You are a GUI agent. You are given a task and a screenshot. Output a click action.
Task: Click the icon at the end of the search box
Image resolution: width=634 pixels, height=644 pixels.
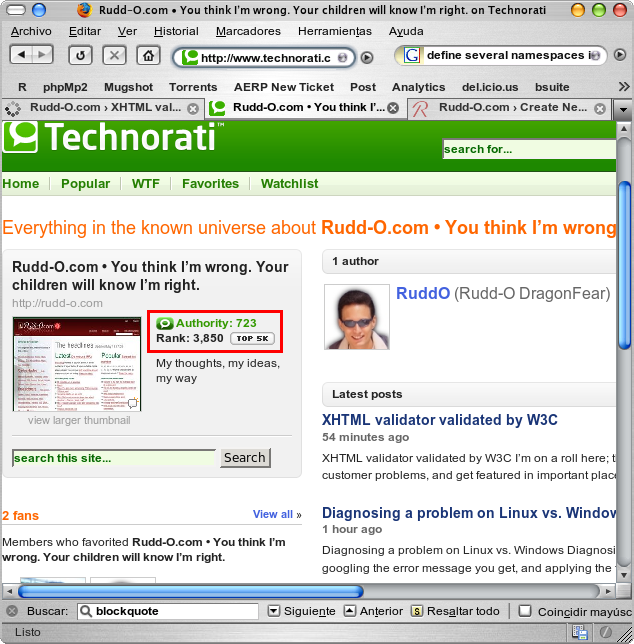coord(595,55)
